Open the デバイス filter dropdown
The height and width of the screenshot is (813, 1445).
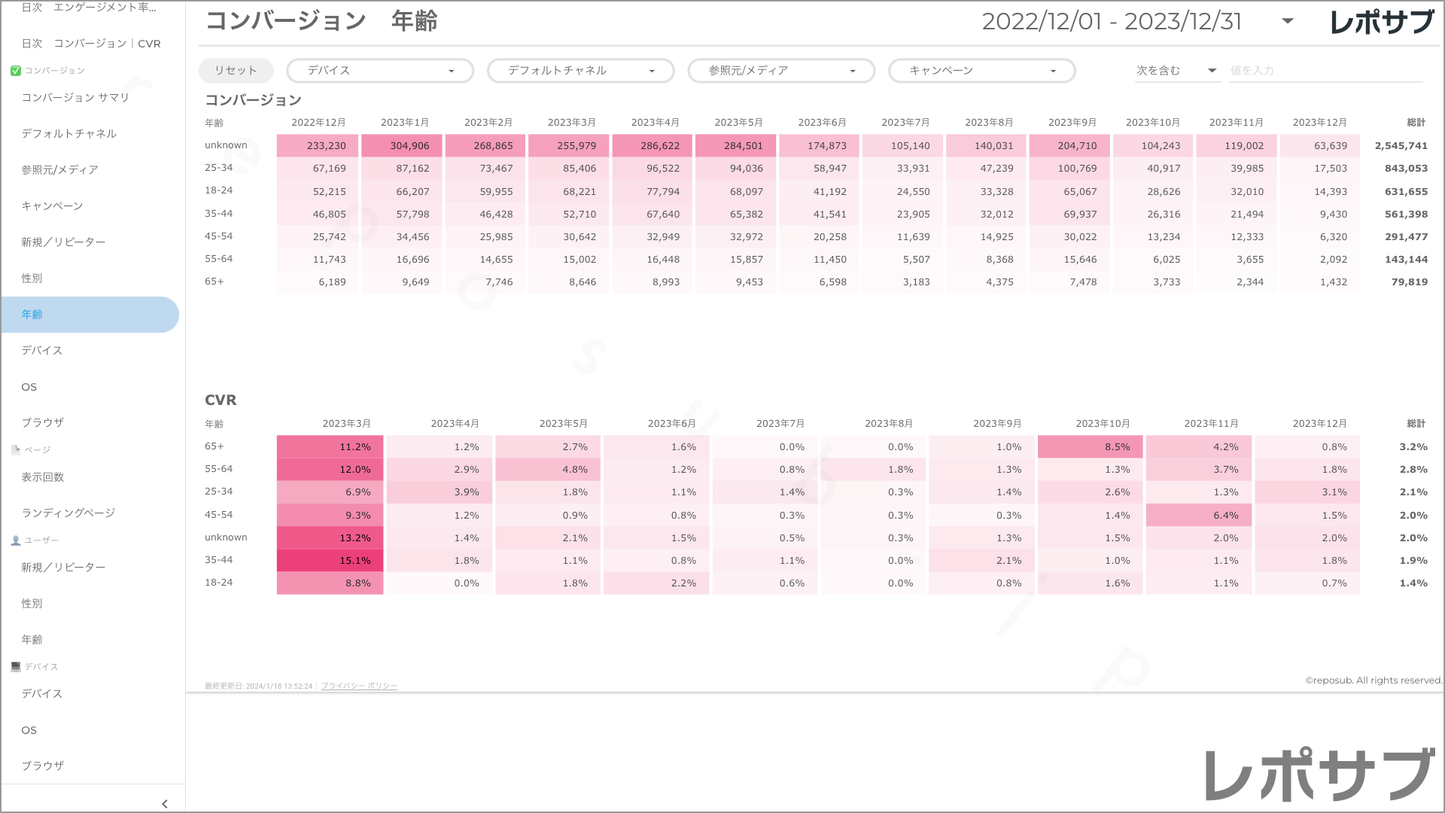[x=380, y=71]
